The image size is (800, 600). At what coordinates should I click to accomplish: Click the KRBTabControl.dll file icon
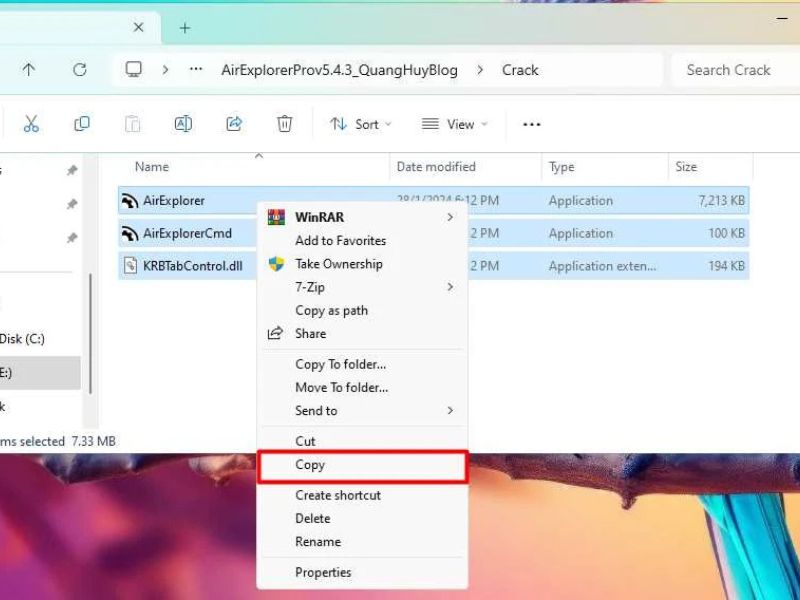130,266
